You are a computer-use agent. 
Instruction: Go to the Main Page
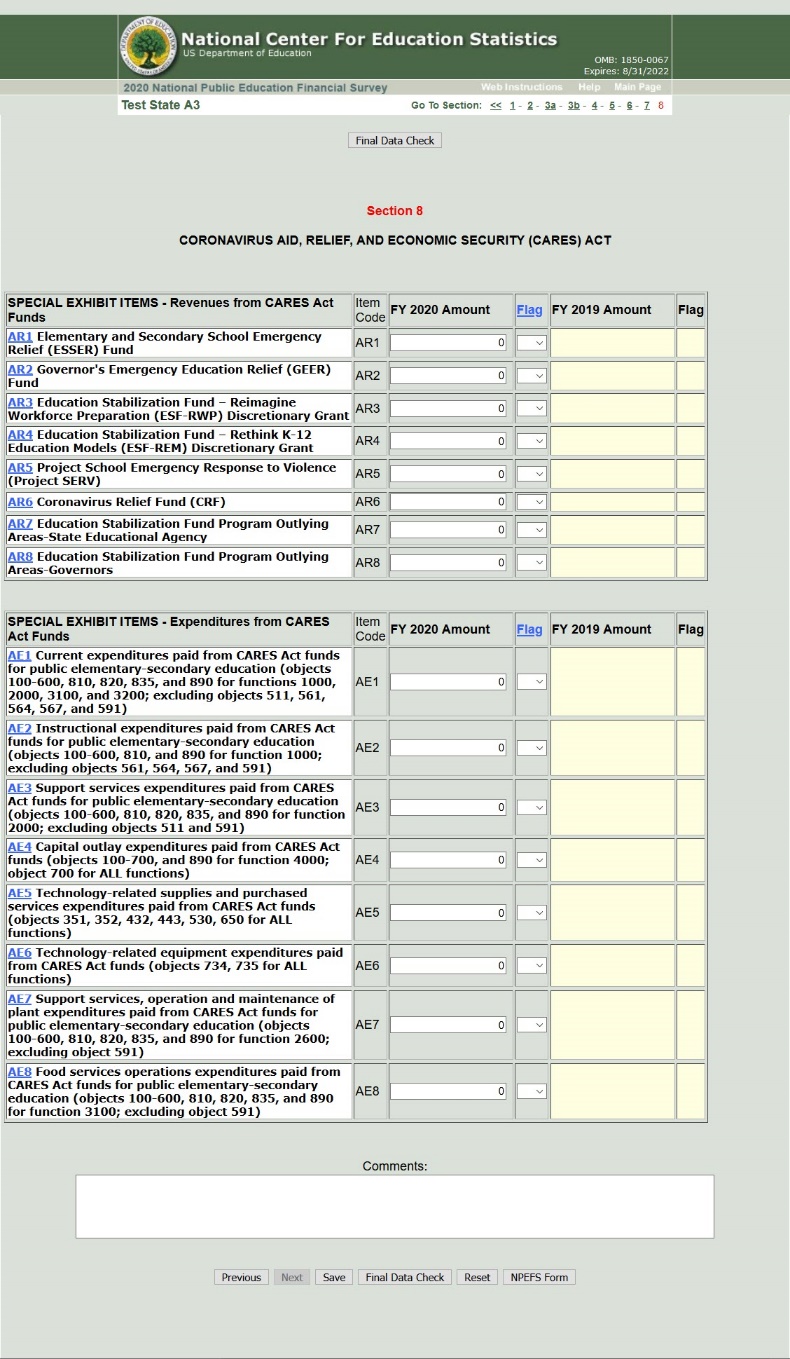pyautogui.click(x=637, y=88)
